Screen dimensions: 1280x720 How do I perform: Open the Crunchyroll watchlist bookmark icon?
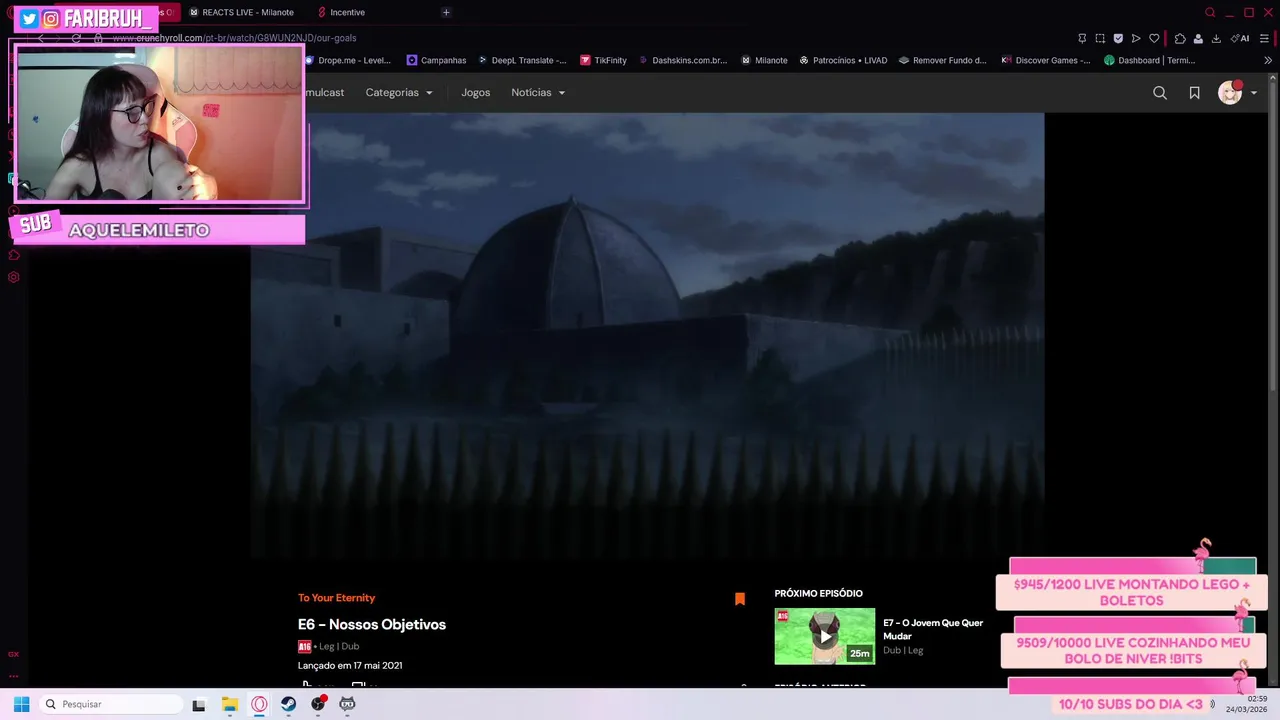point(1194,93)
